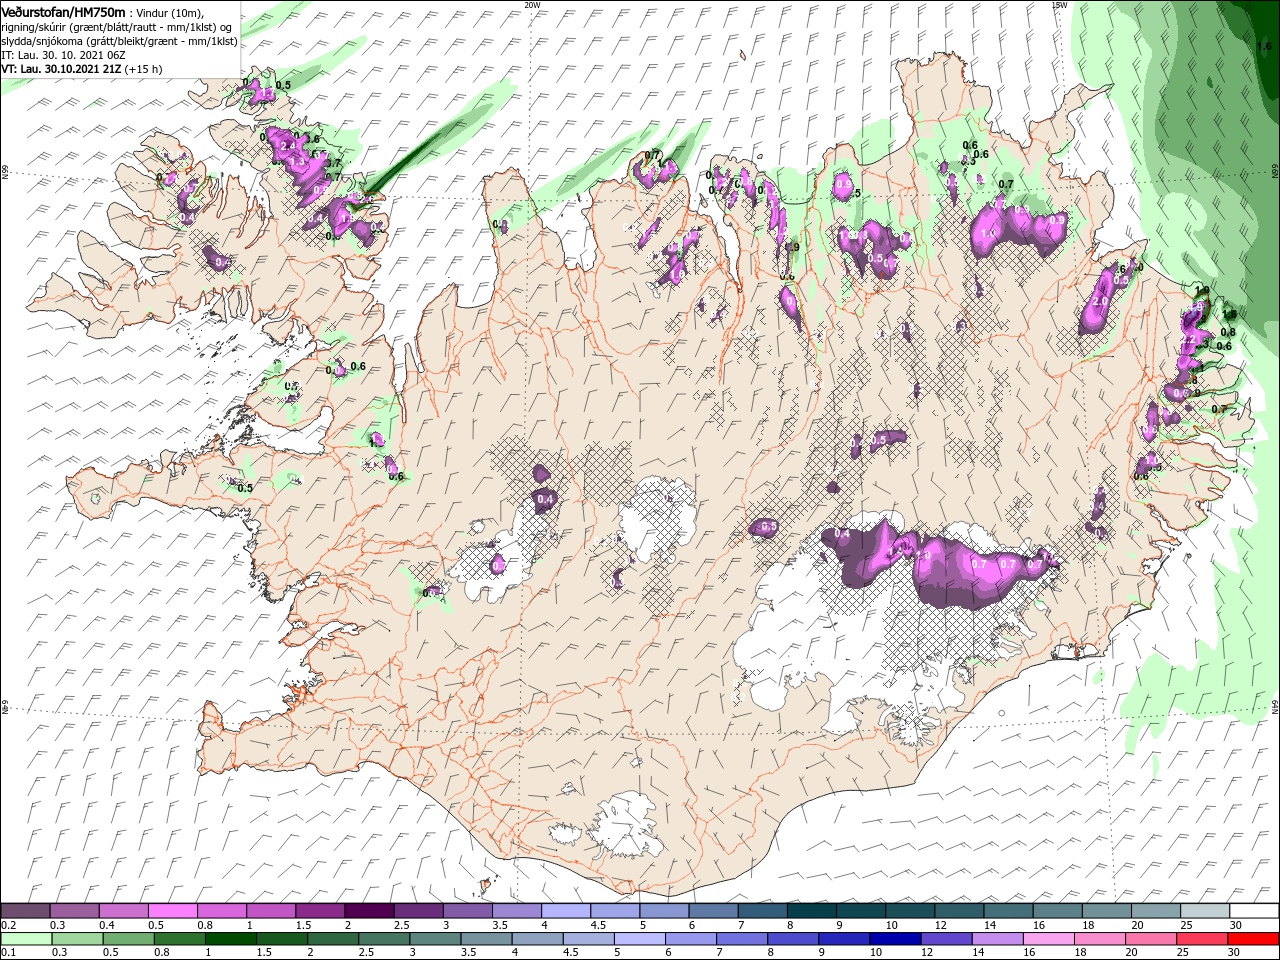
Task: Pick the pale gray snow swatch labeled 25
Action: click(x=1204, y=911)
